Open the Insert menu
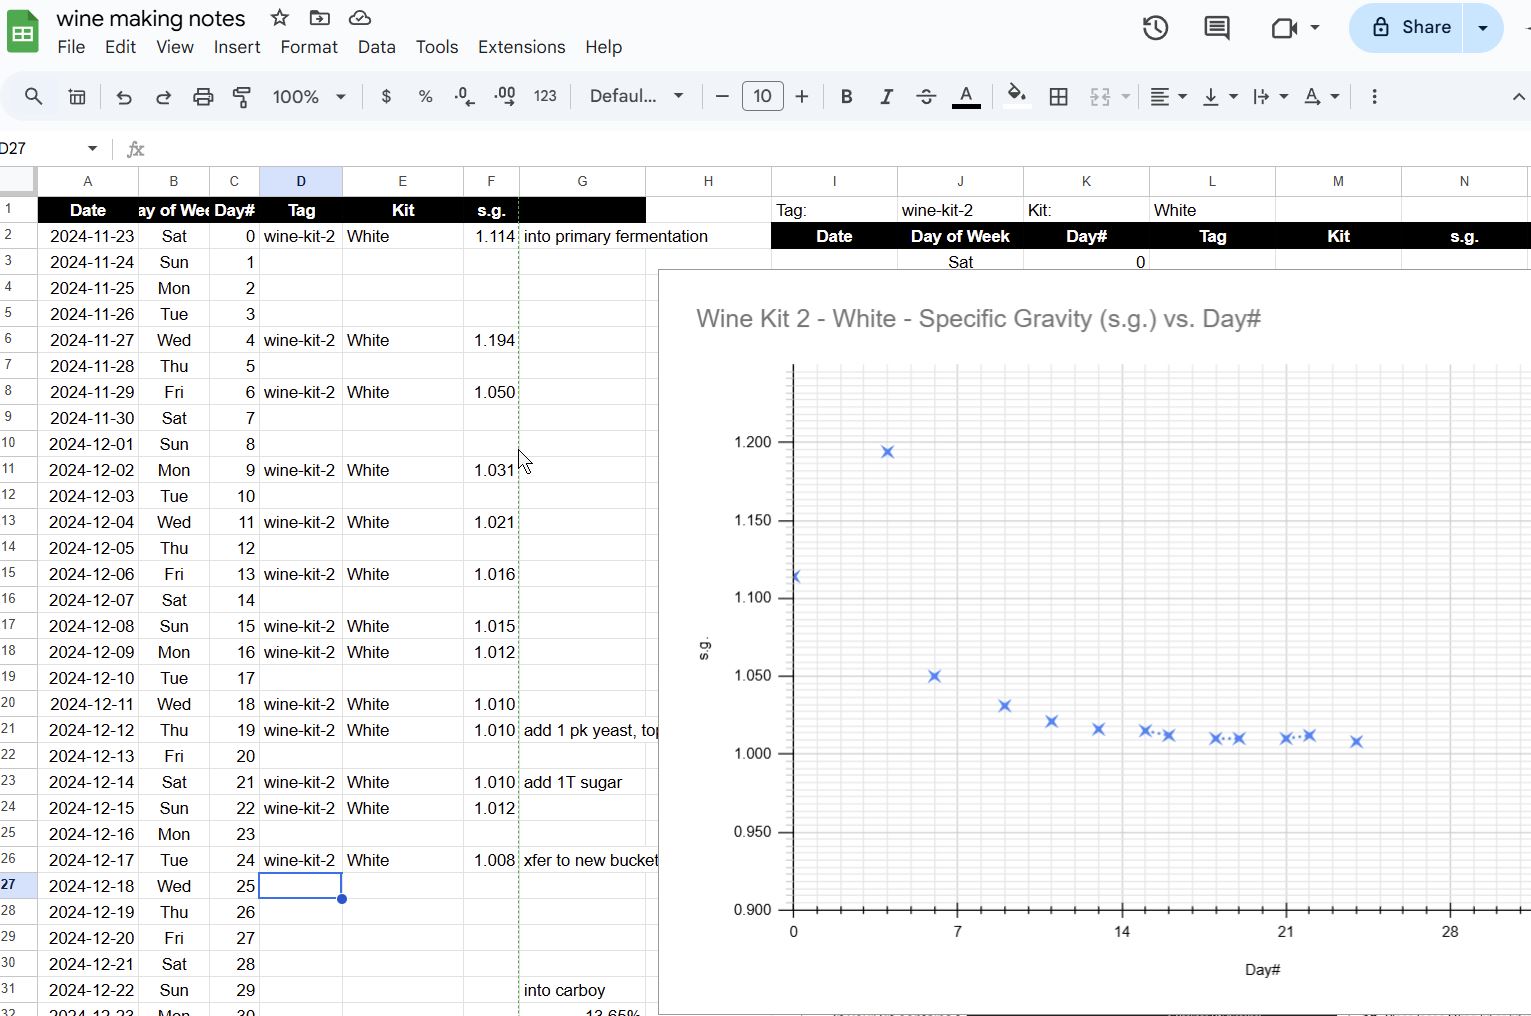The image size is (1531, 1016). point(236,47)
